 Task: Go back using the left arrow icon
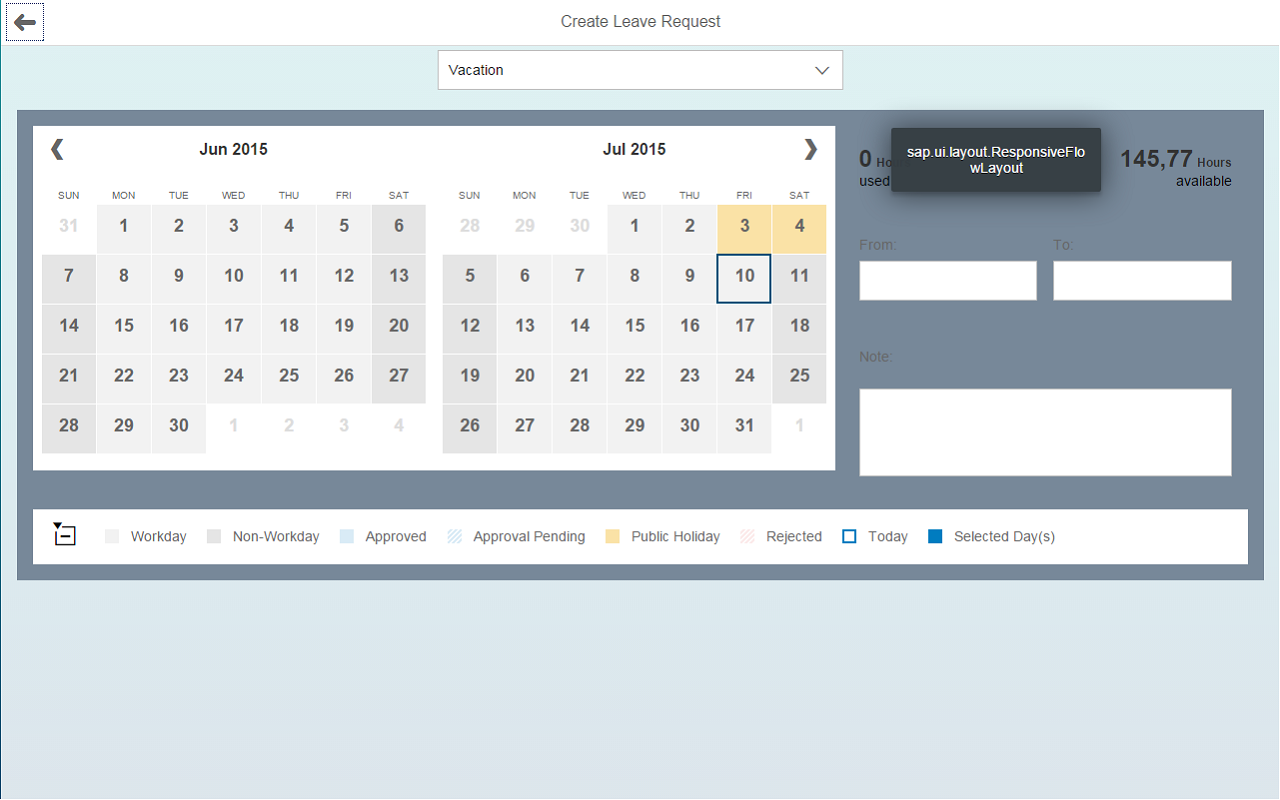tap(25, 22)
